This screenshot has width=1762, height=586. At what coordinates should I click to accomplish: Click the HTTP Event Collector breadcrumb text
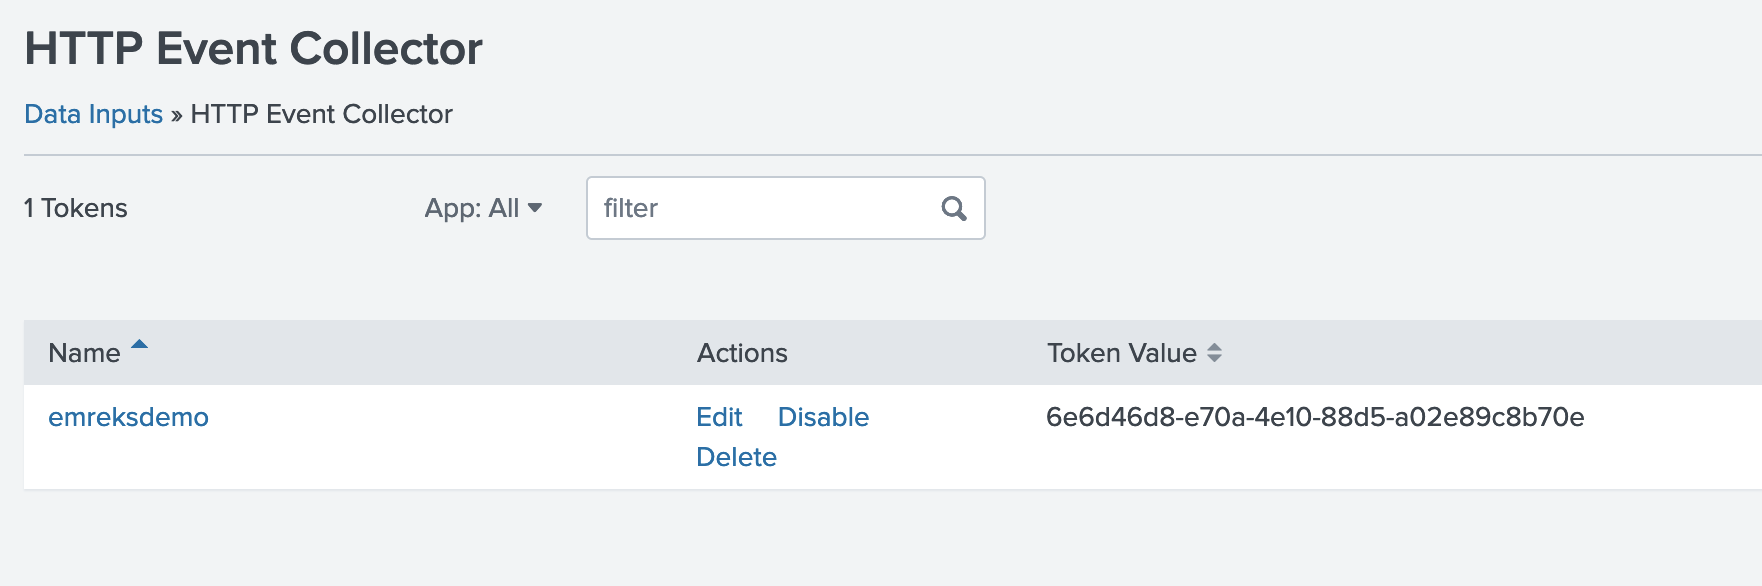pyautogui.click(x=321, y=113)
